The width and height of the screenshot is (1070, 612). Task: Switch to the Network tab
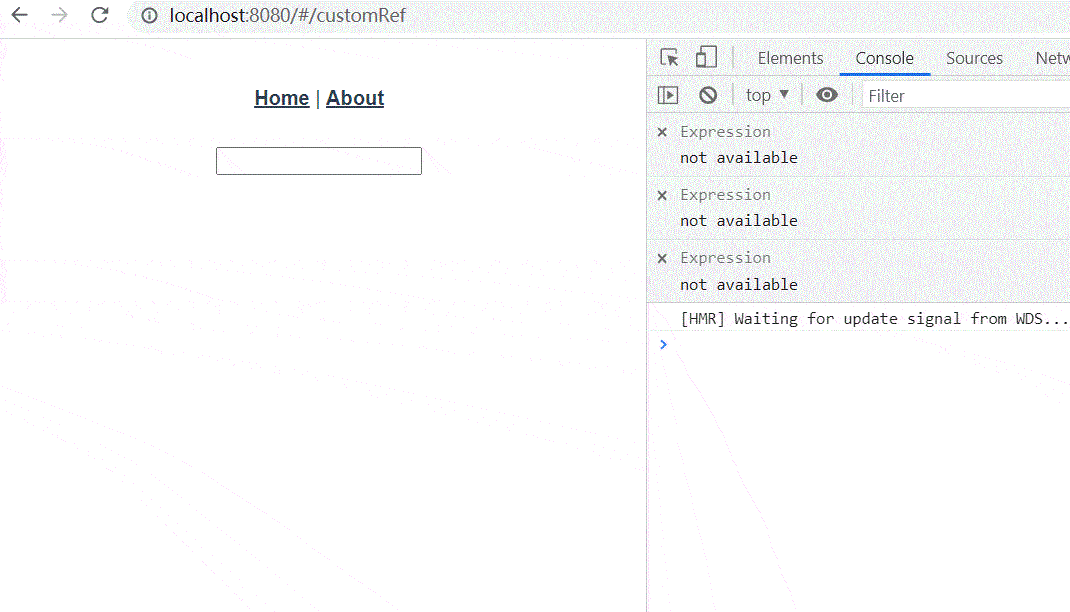(x=1052, y=59)
